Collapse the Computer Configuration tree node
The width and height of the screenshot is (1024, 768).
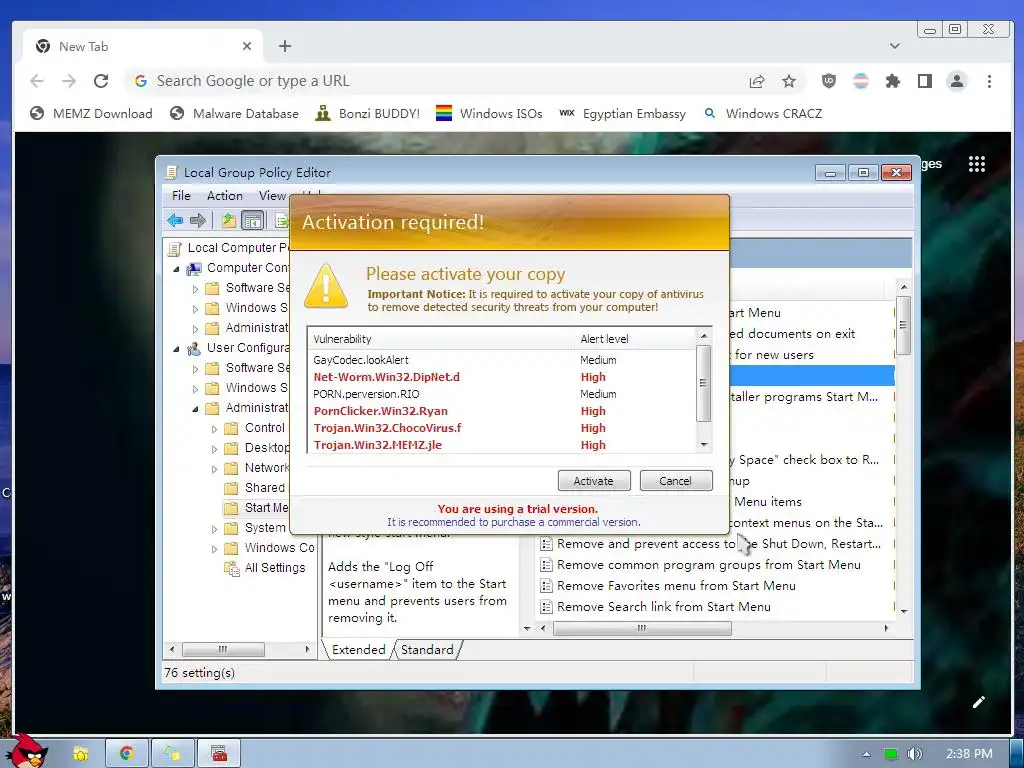176,268
